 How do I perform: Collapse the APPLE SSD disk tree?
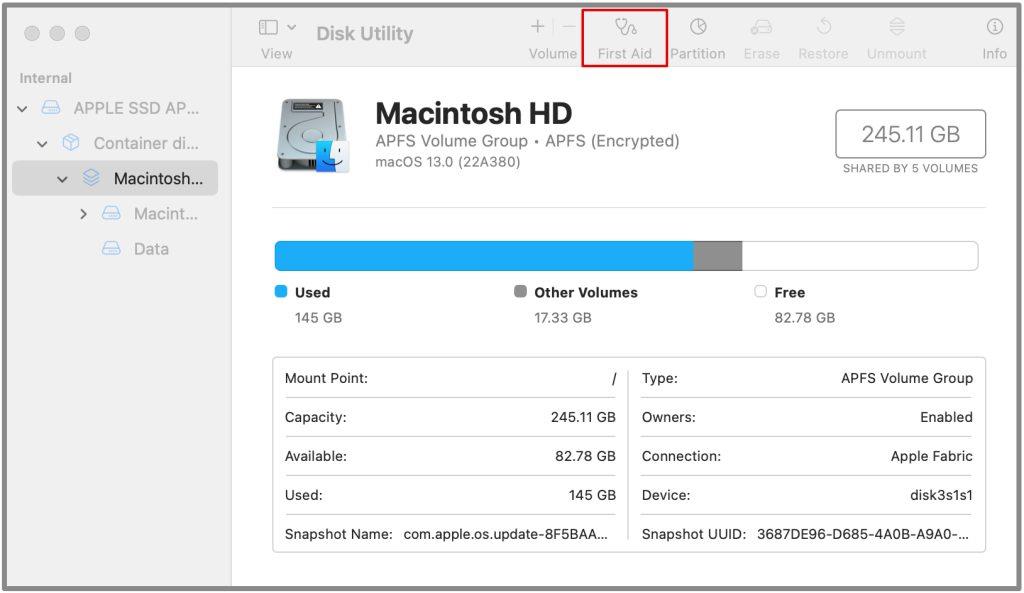coord(22,108)
